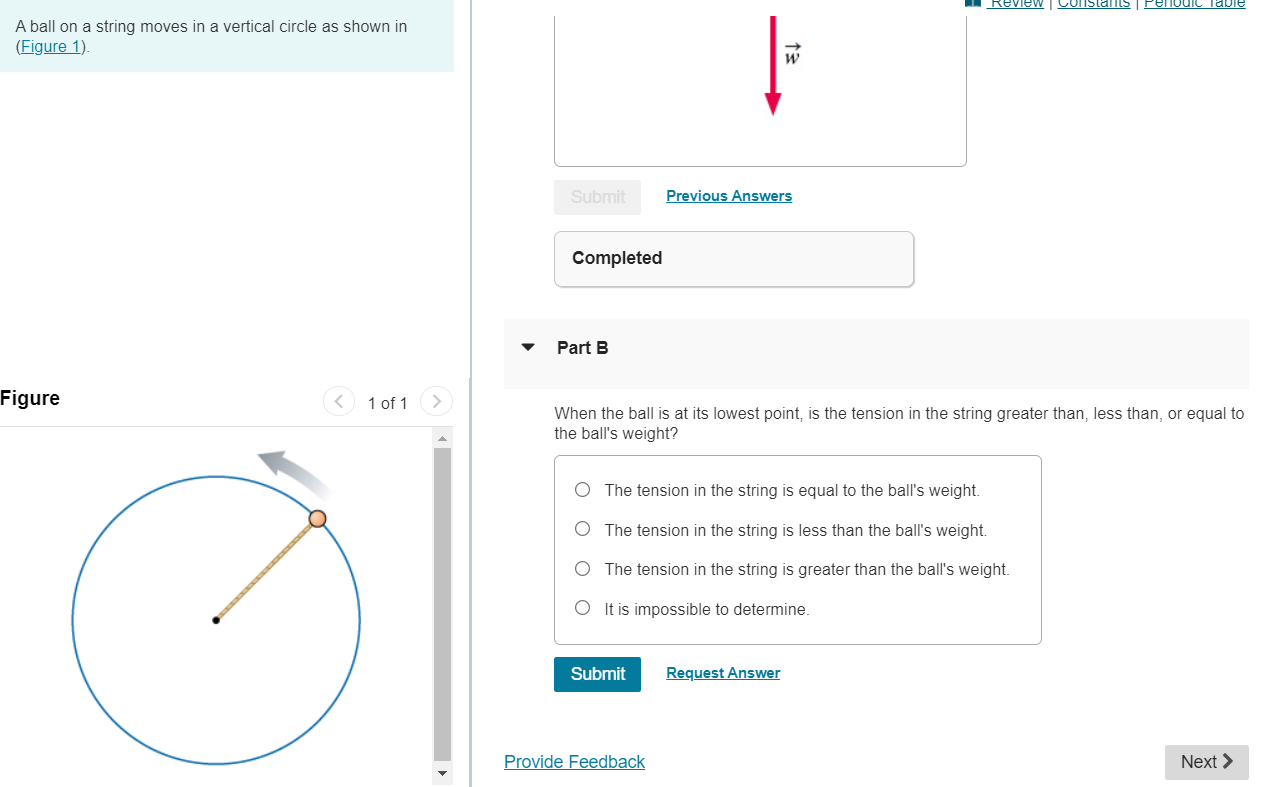Open the Periodic Table reference
Viewport: 1272px width, 787px height.
(1194, 4)
